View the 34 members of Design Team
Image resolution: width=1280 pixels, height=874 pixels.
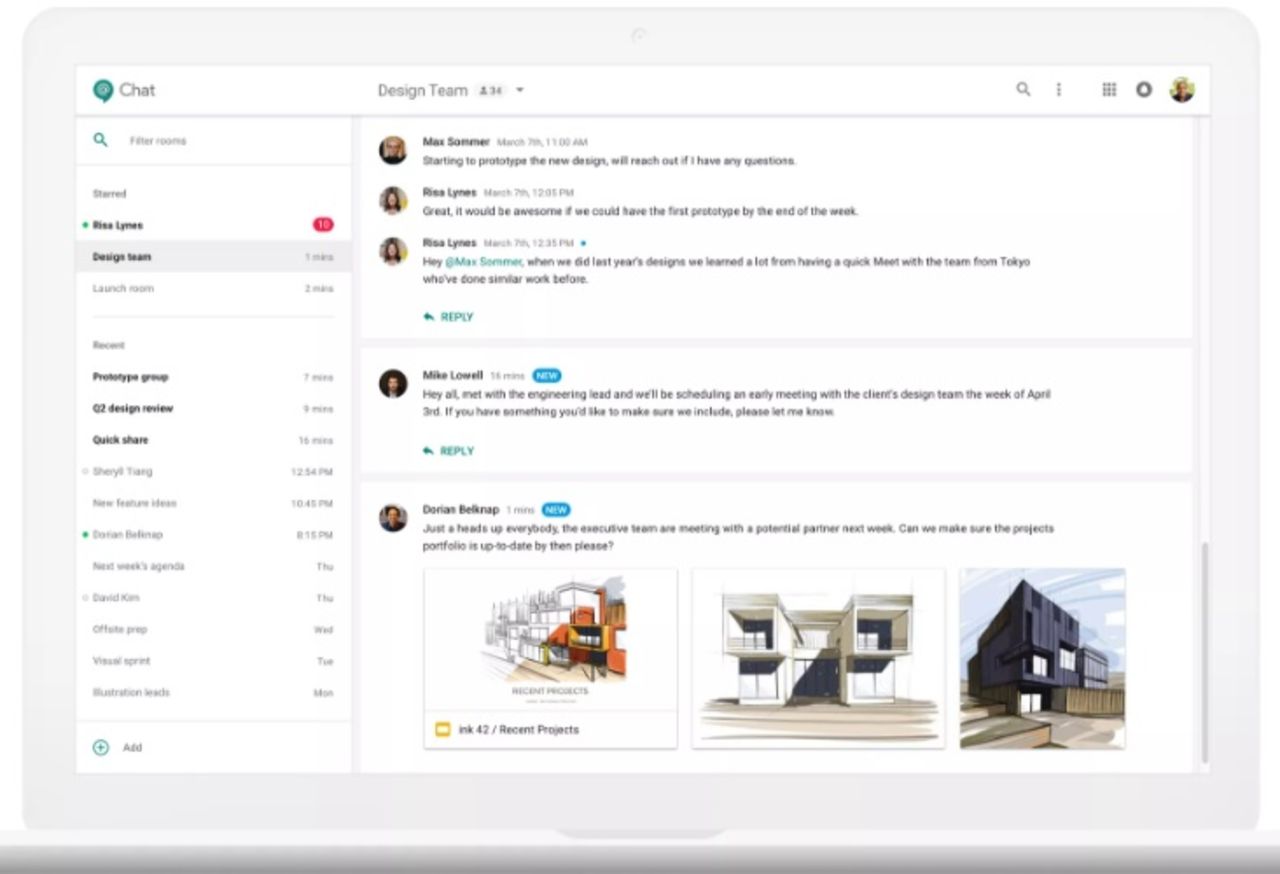[492, 89]
